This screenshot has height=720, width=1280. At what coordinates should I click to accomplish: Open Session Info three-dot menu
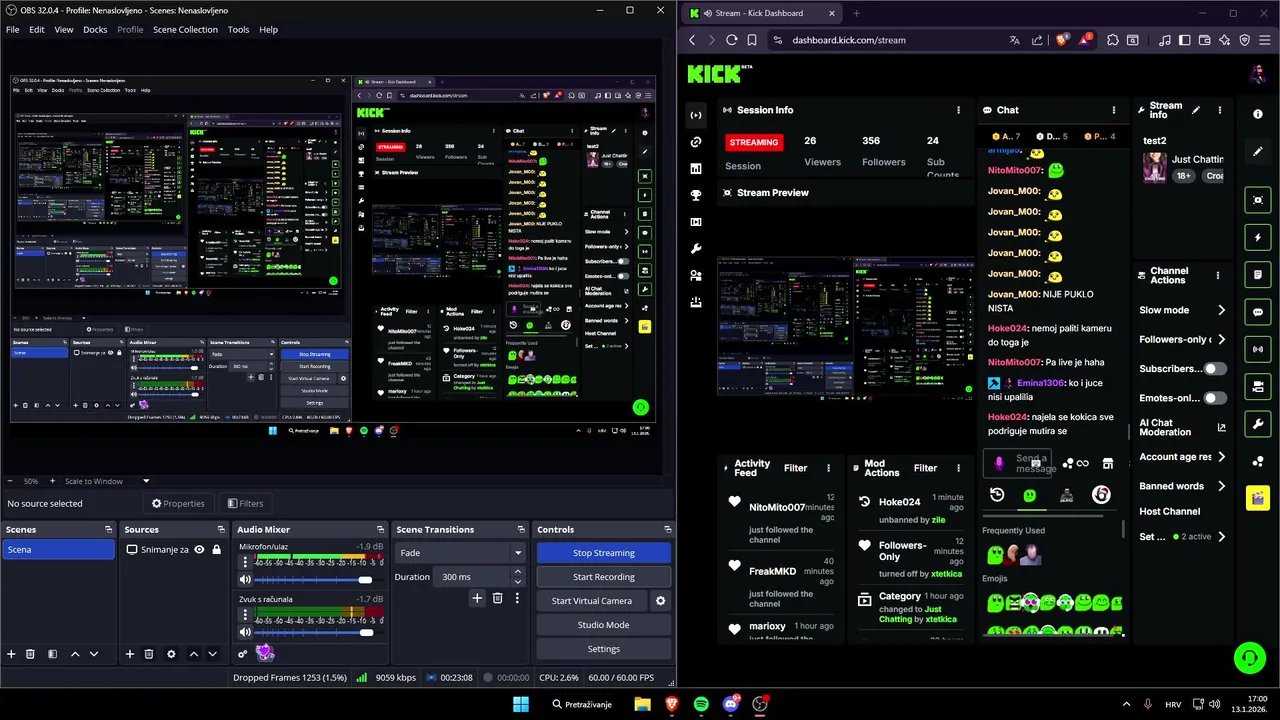pos(958,110)
